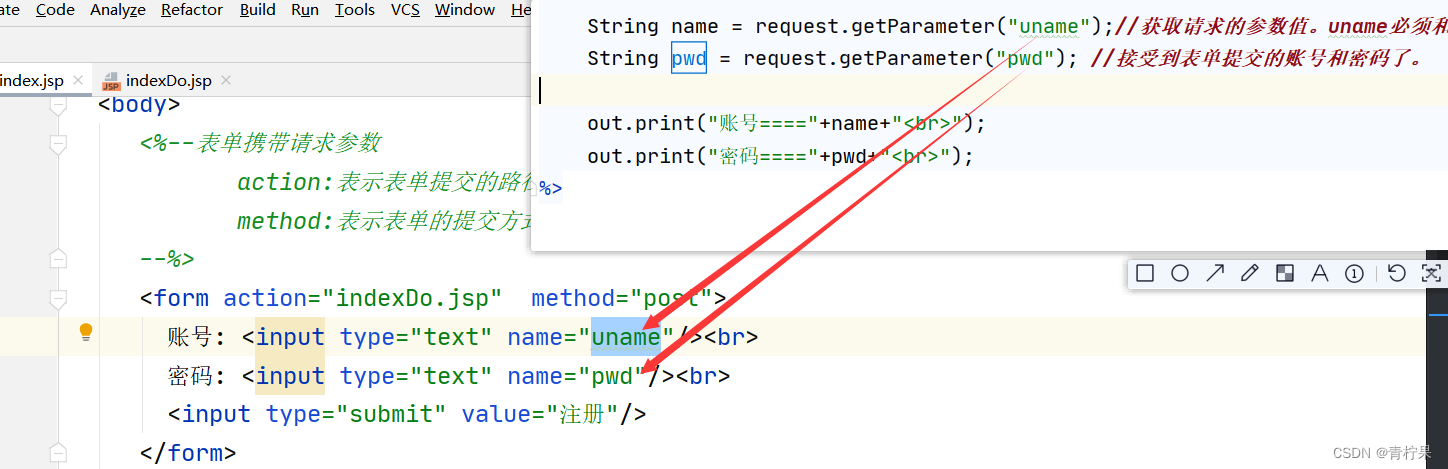The image size is (1448, 469).
Task: Click the 接受到表单提交 comment in popup
Action: pos(1257,58)
